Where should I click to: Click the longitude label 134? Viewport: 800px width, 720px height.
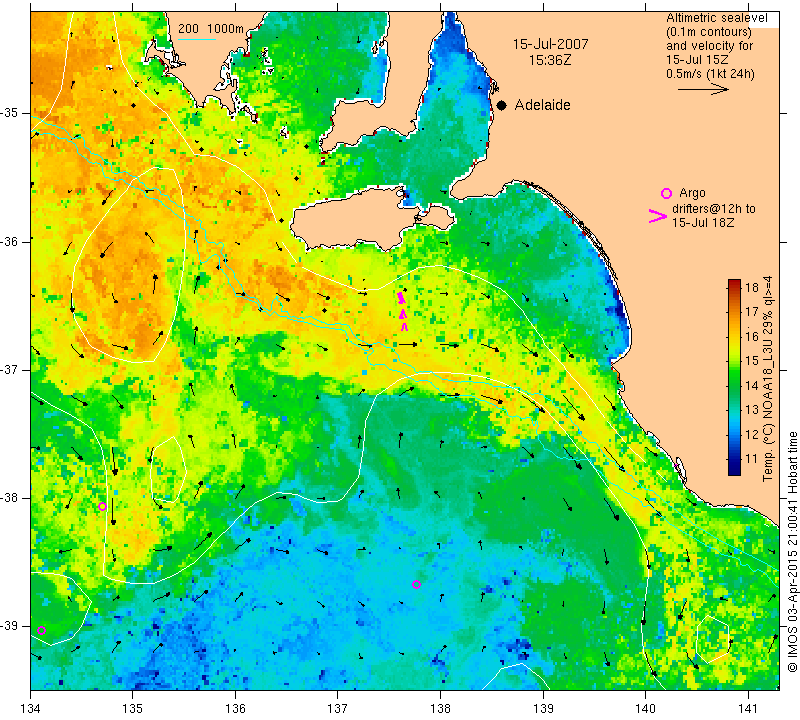31,708
